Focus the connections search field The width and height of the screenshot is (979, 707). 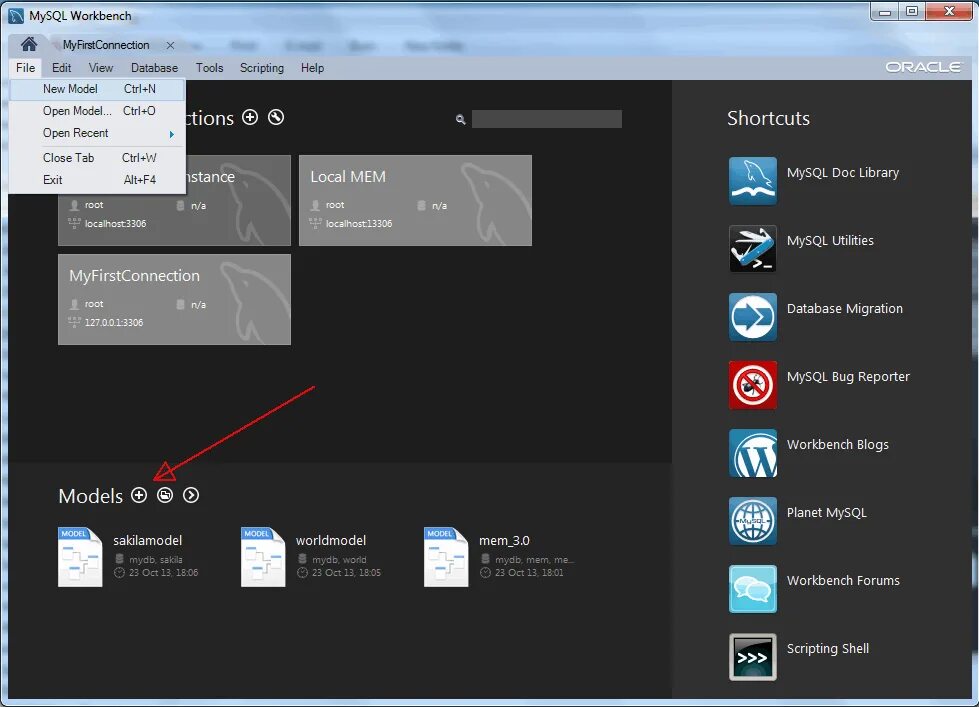pos(546,119)
